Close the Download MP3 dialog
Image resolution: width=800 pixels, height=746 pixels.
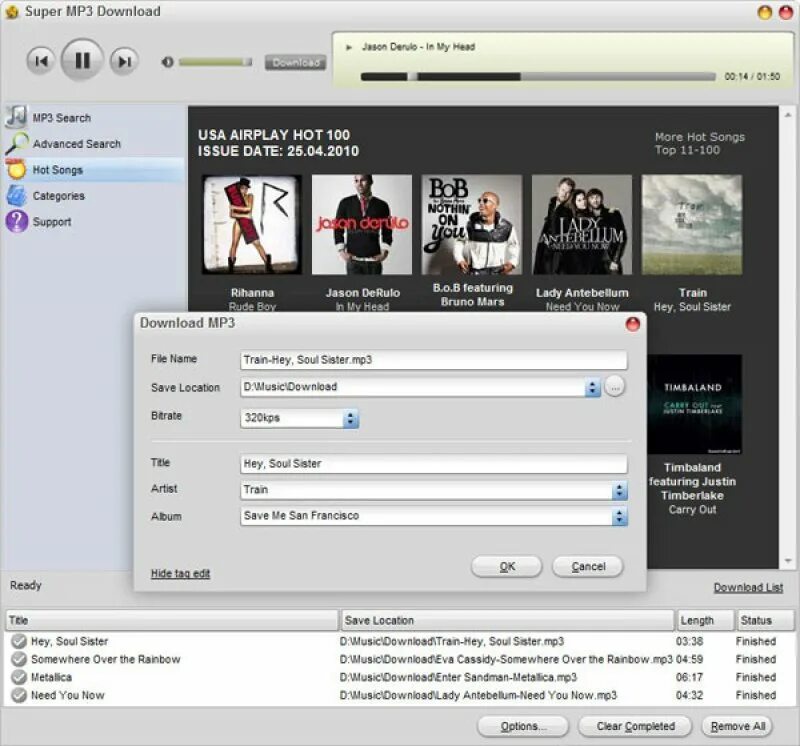(x=633, y=324)
